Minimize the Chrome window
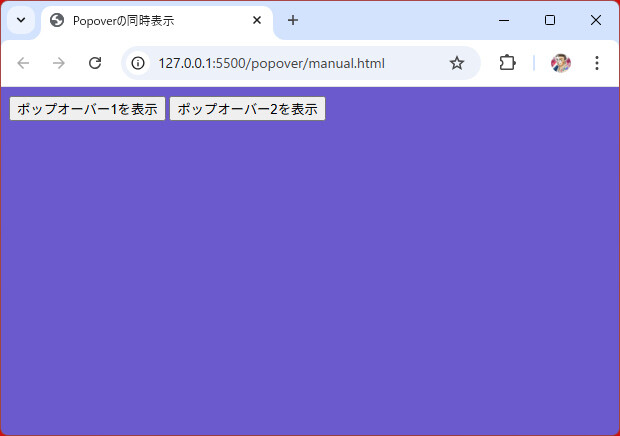Viewport: 620px width, 436px height. [504, 20]
